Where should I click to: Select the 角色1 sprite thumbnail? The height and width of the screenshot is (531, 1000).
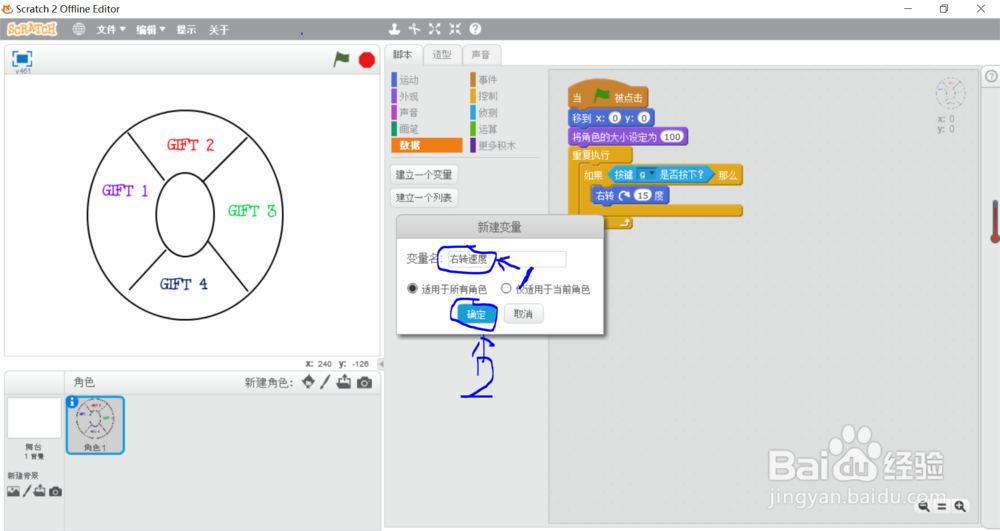coord(95,425)
